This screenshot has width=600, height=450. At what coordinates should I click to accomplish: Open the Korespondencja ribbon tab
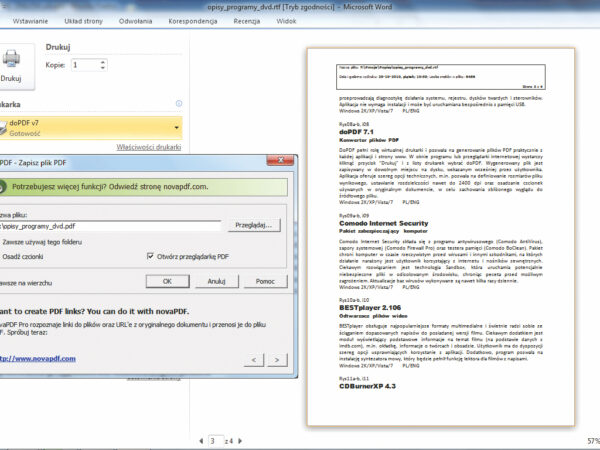(x=194, y=19)
